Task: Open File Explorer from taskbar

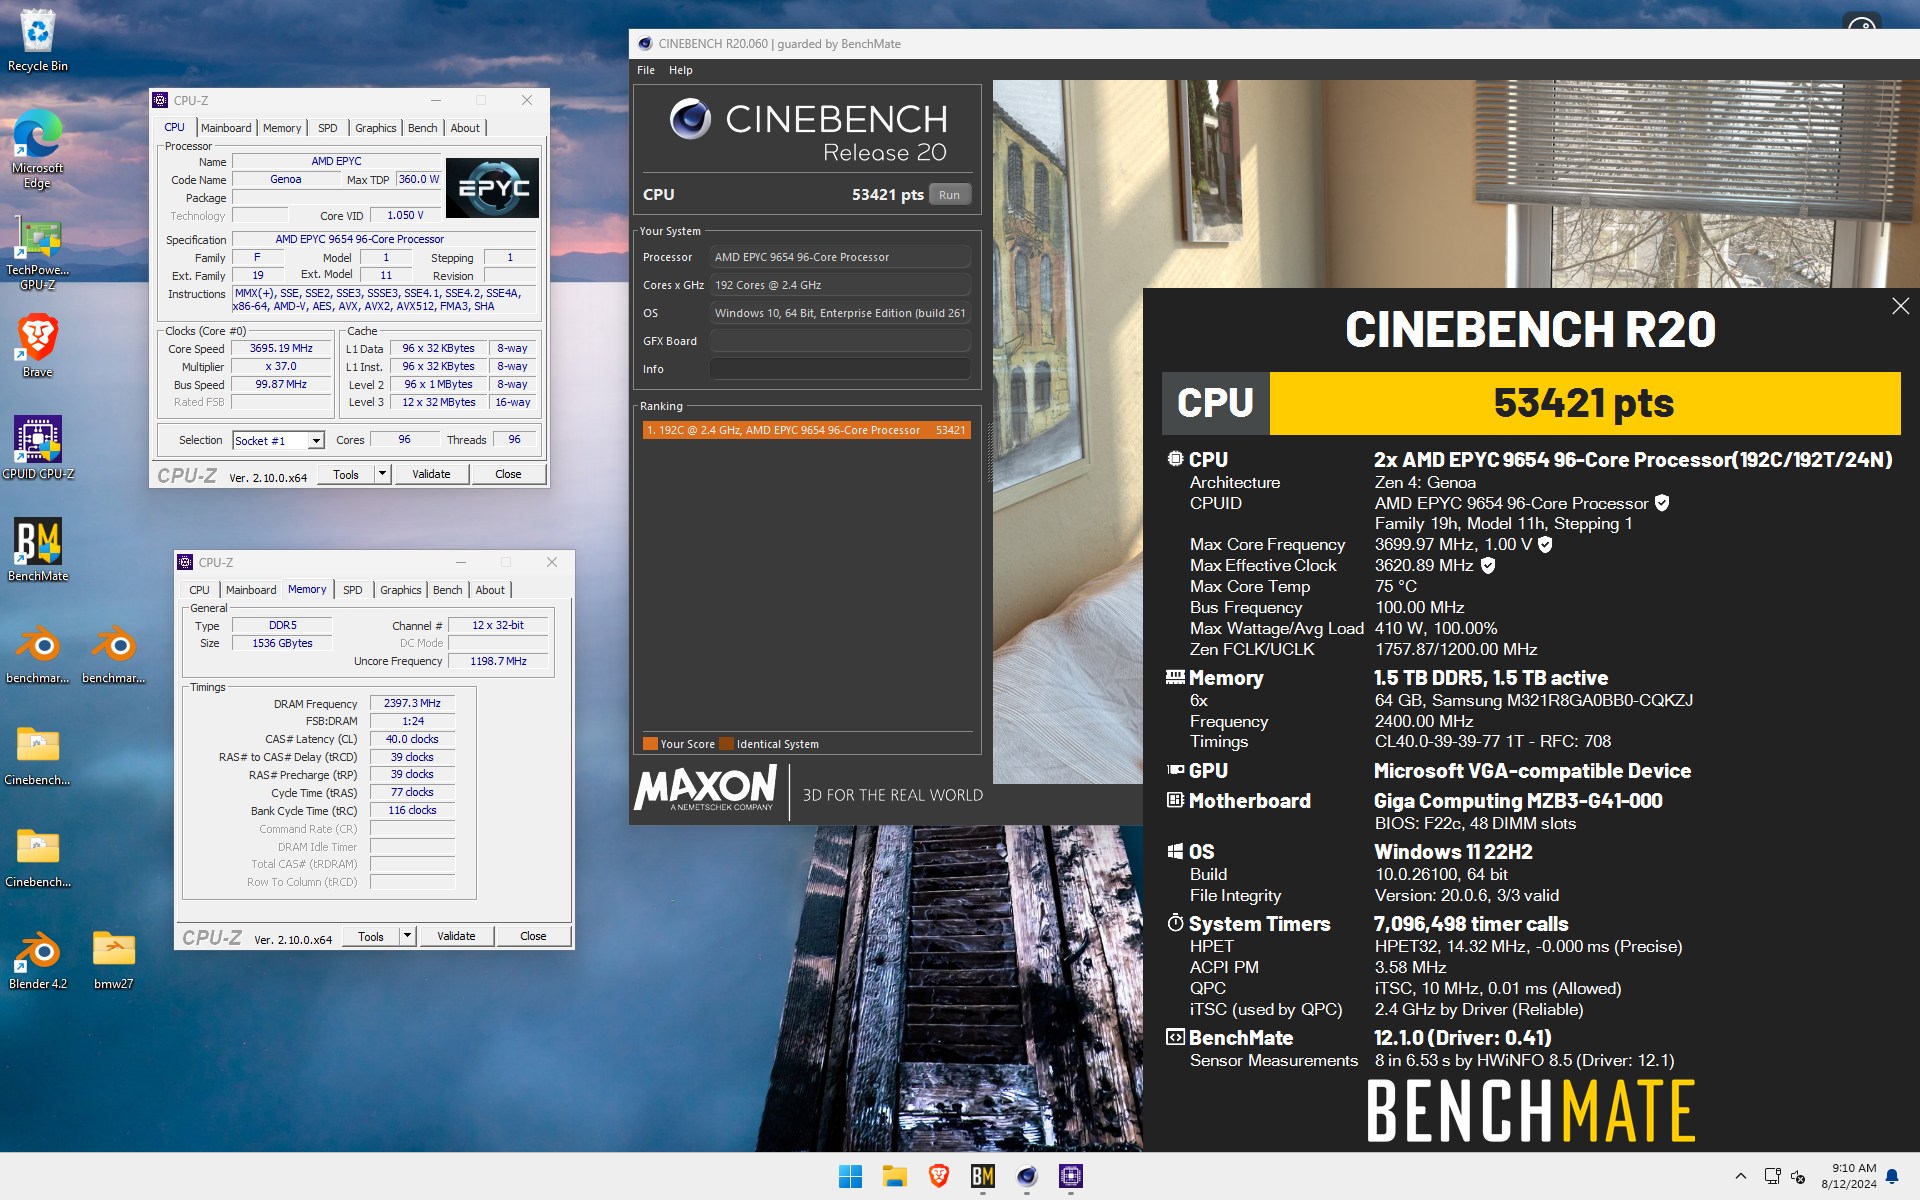Action: click(x=894, y=1176)
